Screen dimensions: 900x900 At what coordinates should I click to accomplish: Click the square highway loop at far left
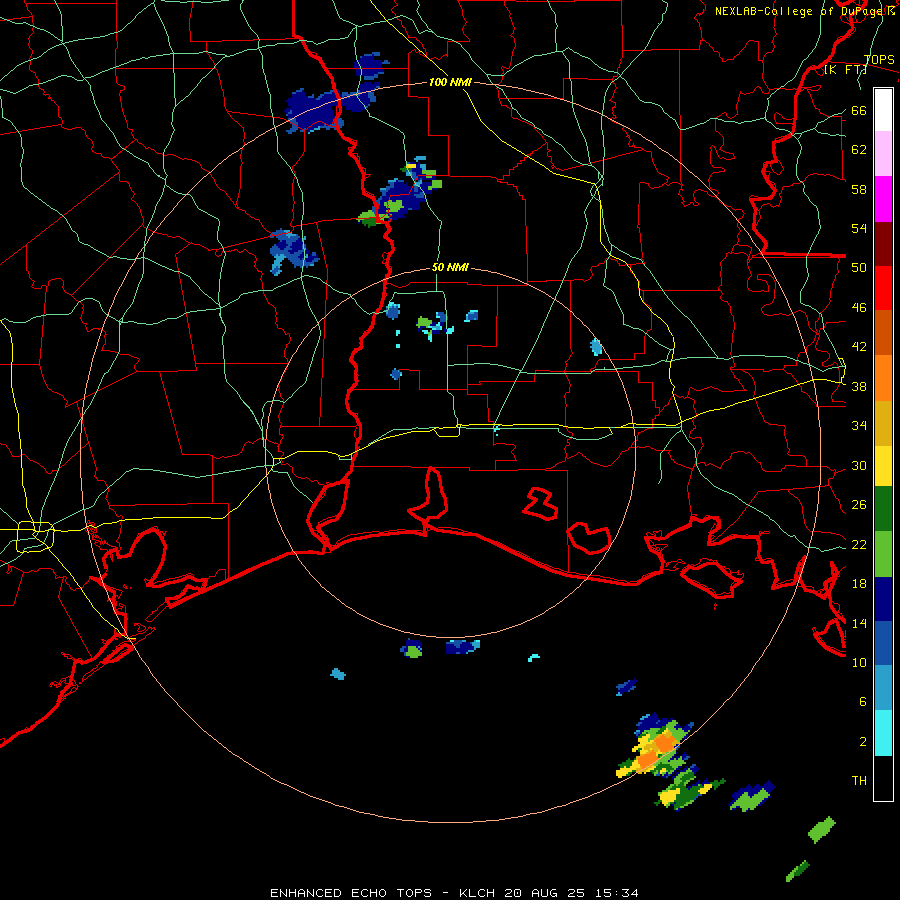click(35, 537)
